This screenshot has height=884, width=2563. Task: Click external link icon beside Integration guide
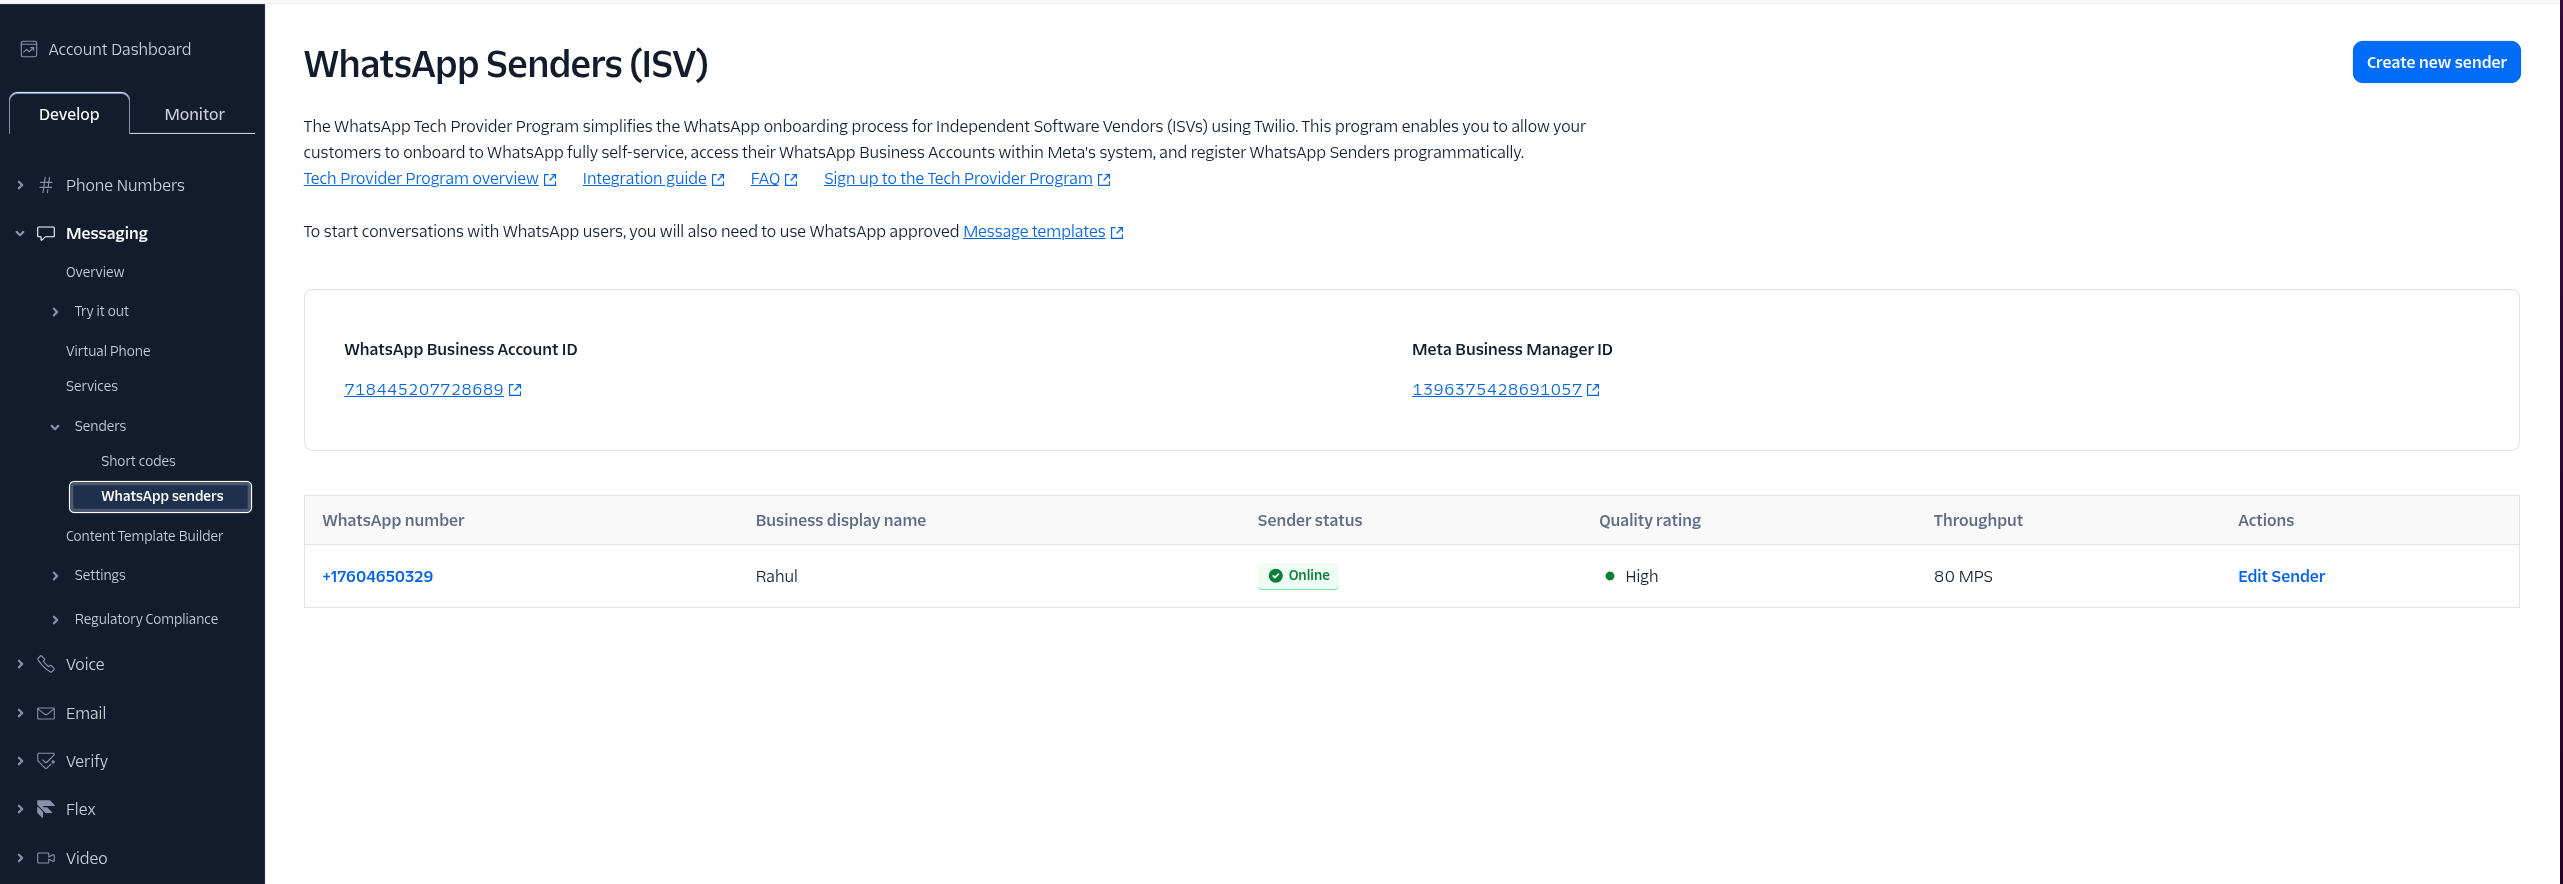pyautogui.click(x=718, y=180)
